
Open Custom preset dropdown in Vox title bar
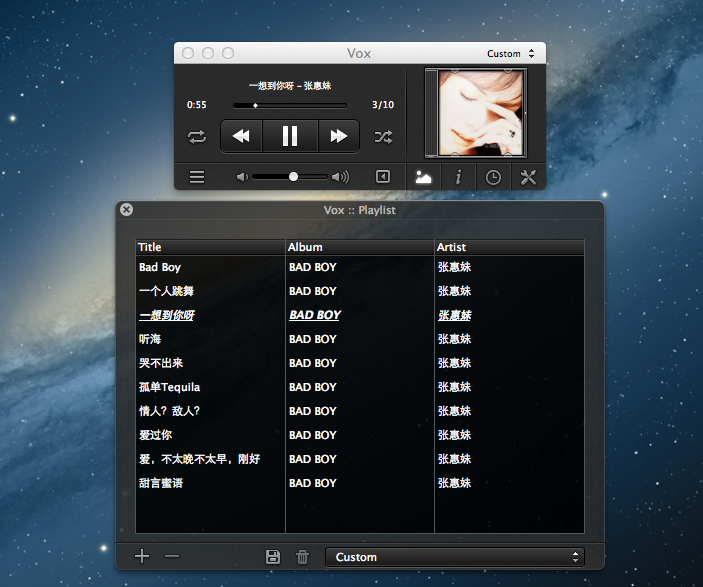click(x=511, y=54)
